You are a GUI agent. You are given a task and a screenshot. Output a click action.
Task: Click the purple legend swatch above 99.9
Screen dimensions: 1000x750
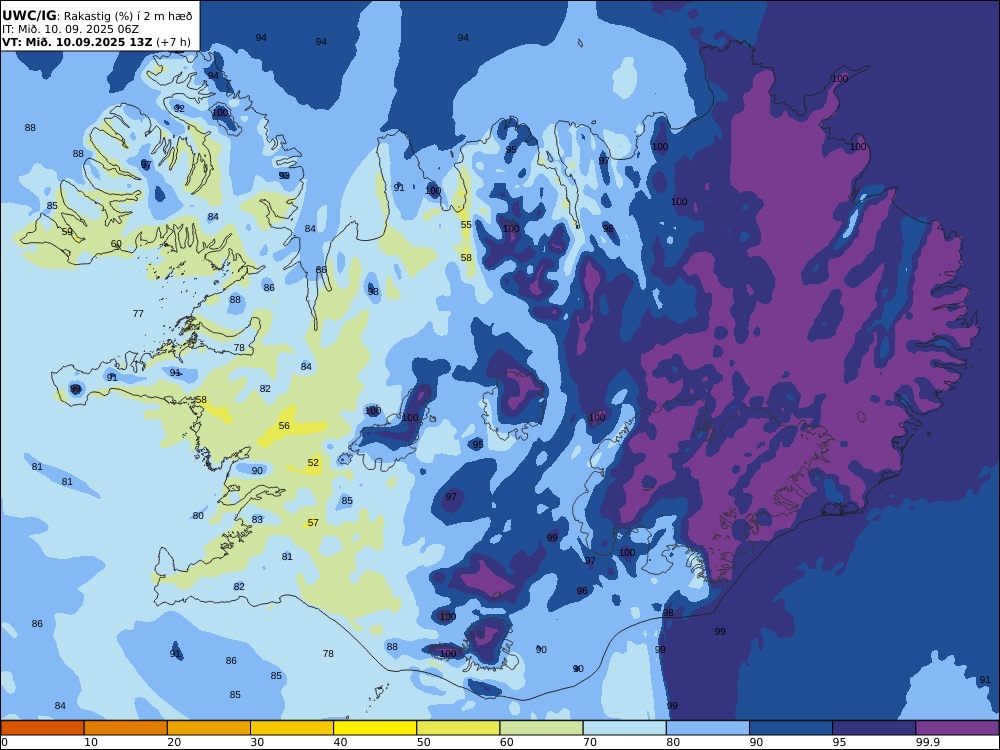pyautogui.click(x=957, y=728)
